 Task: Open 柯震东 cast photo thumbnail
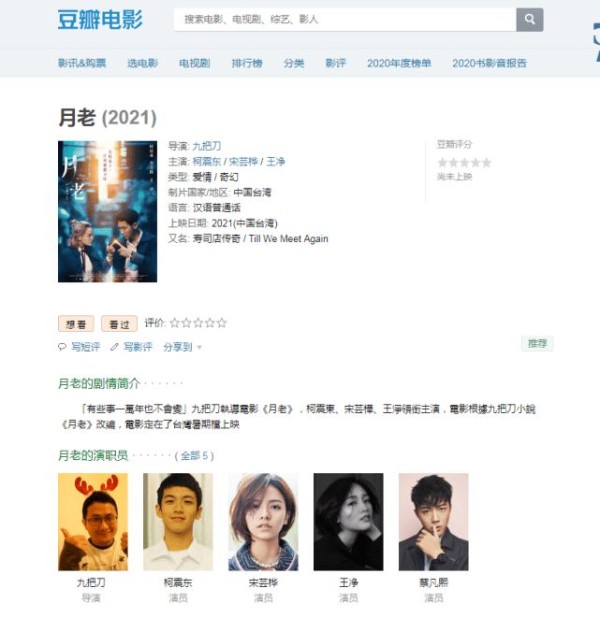tap(178, 522)
